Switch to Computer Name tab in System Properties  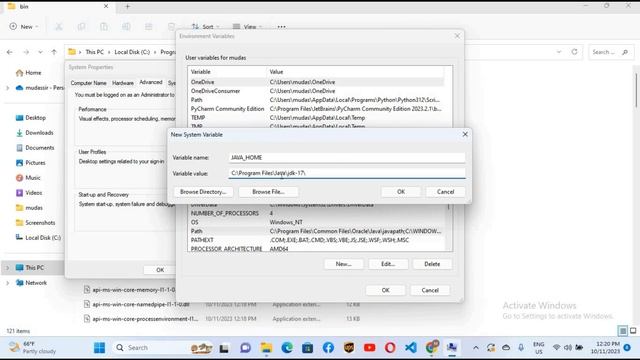coord(89,83)
